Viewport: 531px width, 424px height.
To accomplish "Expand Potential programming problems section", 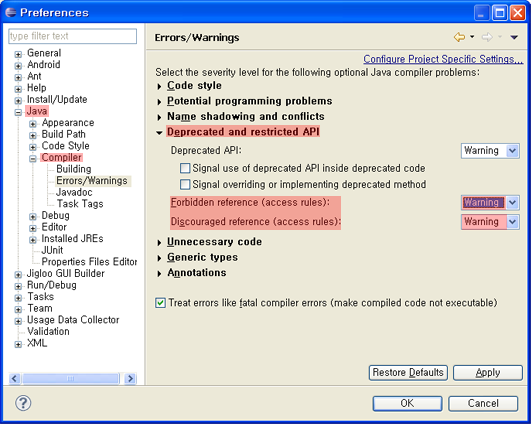I will [159, 102].
